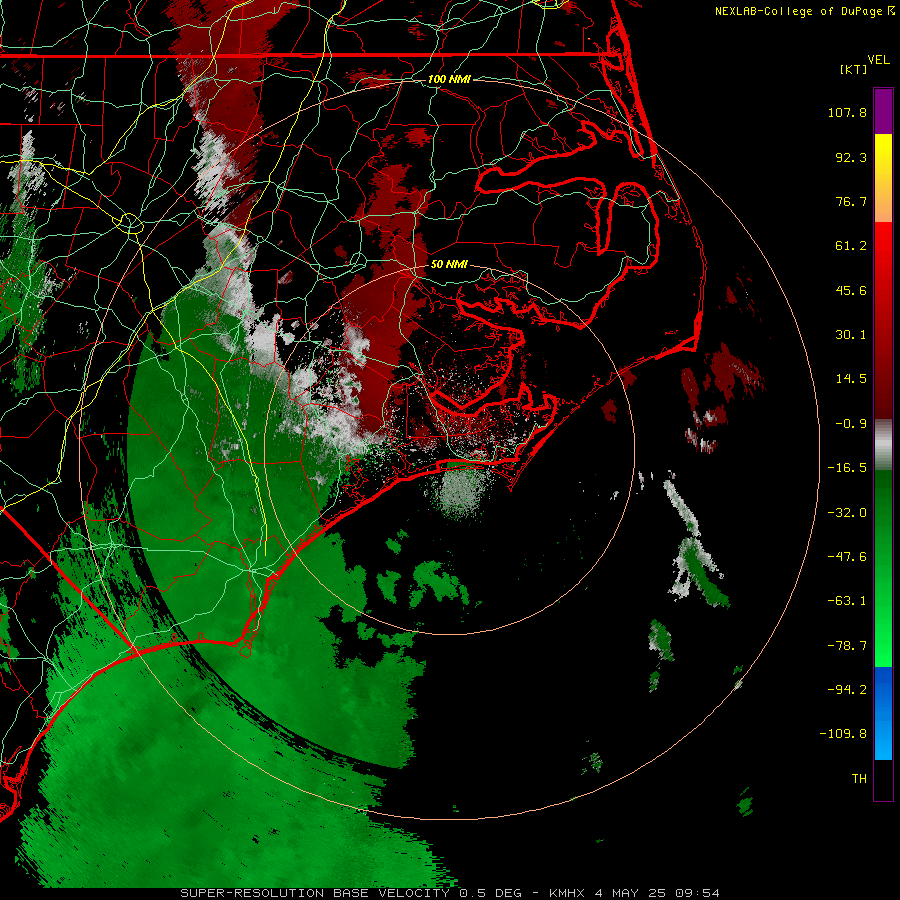Click the NEXLAB-College of DuPage credit text
900x900 pixels.
[x=804, y=11]
